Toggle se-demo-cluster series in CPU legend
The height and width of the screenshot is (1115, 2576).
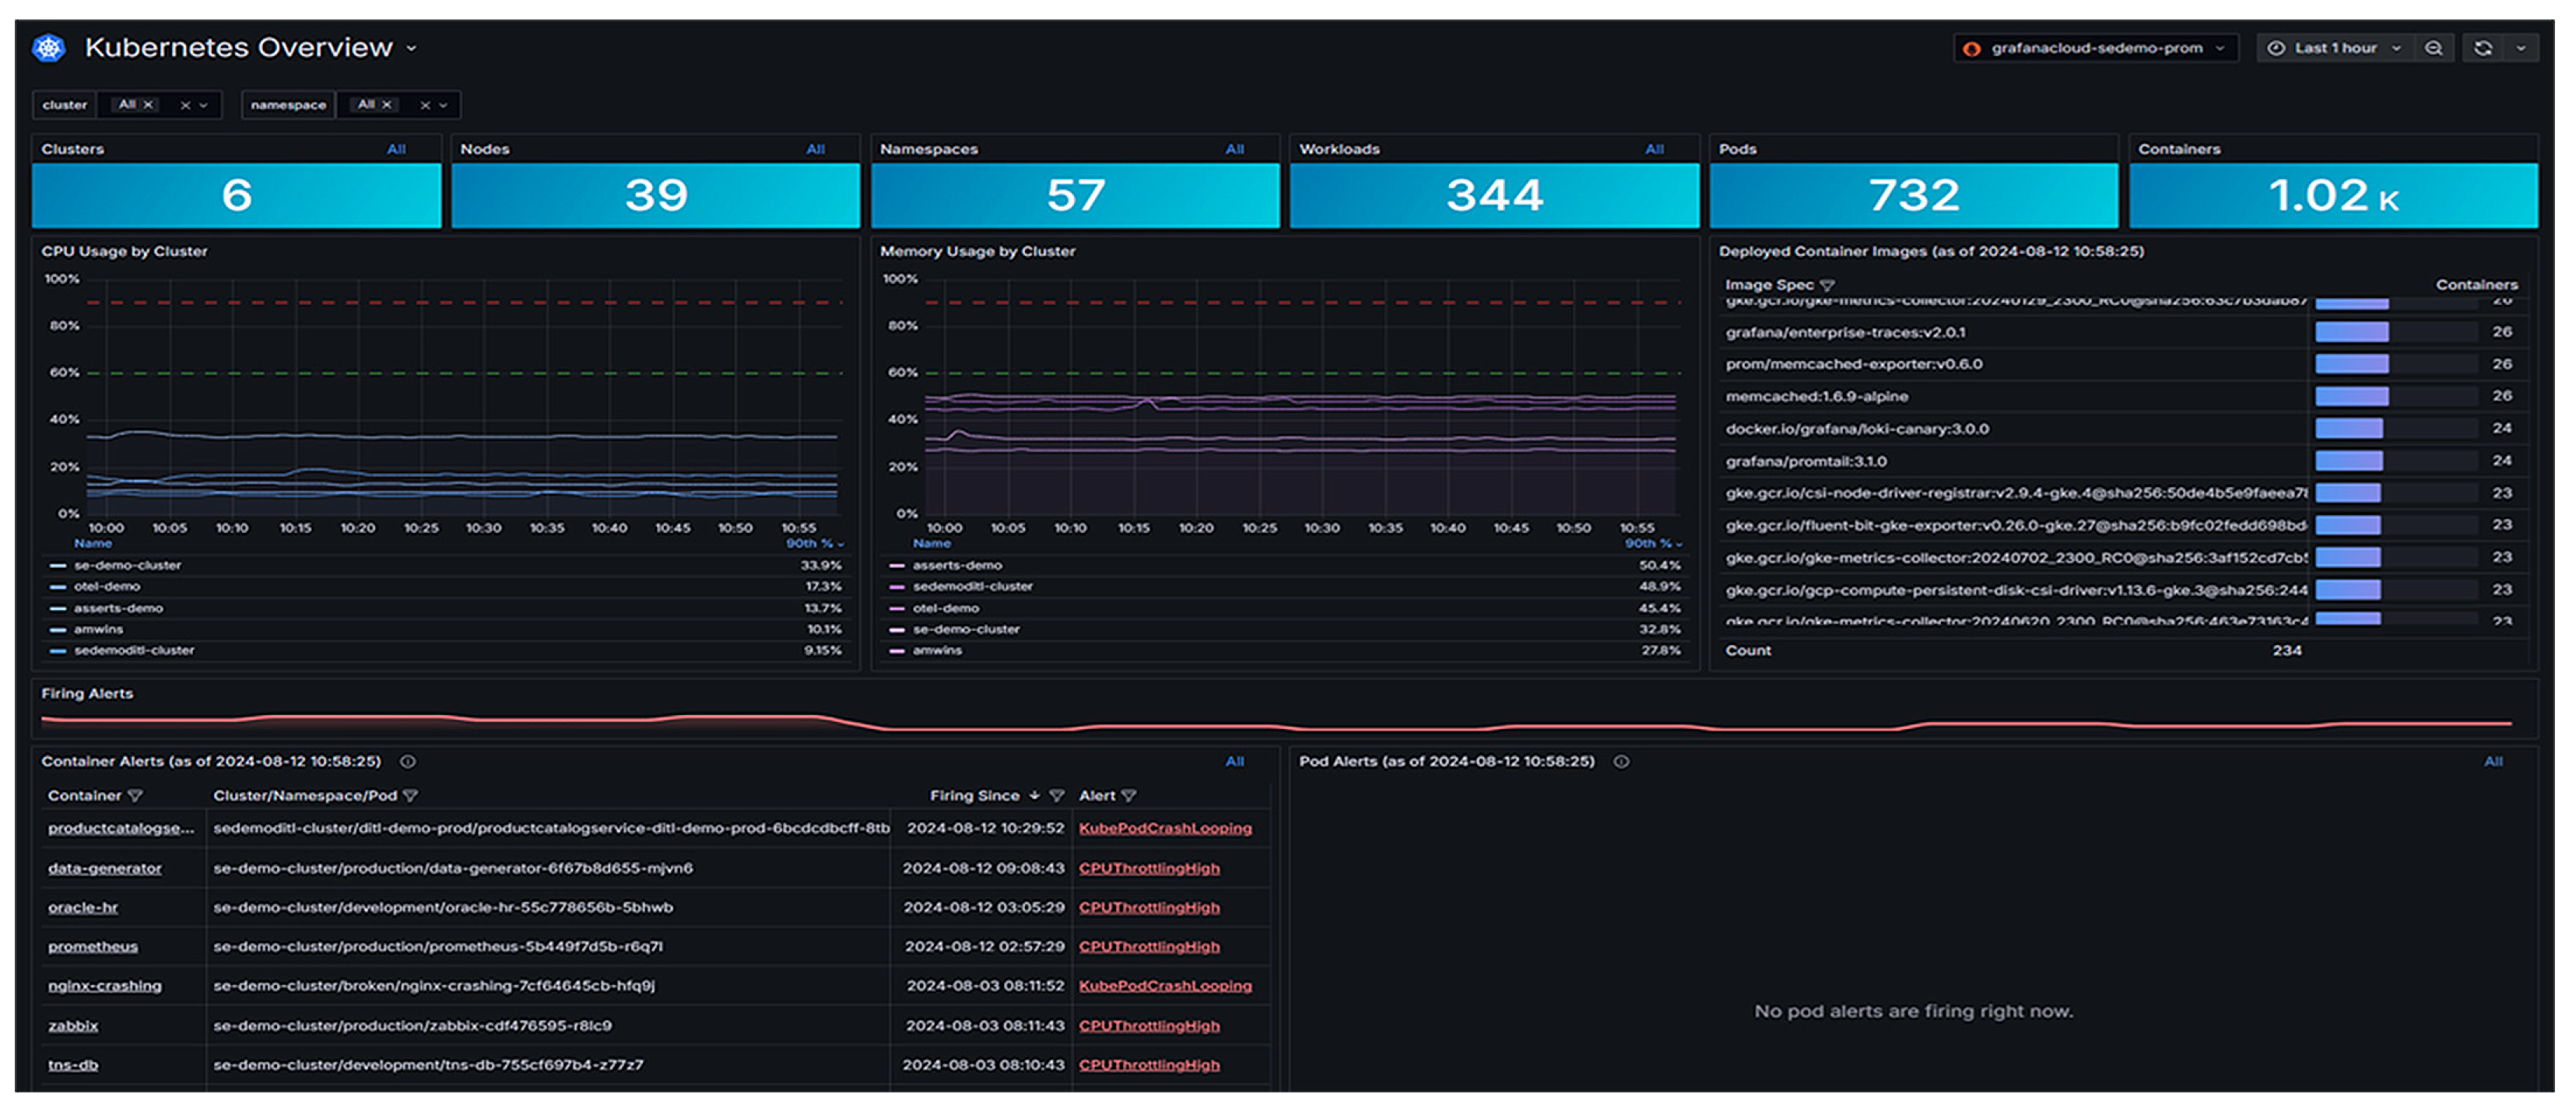127,566
